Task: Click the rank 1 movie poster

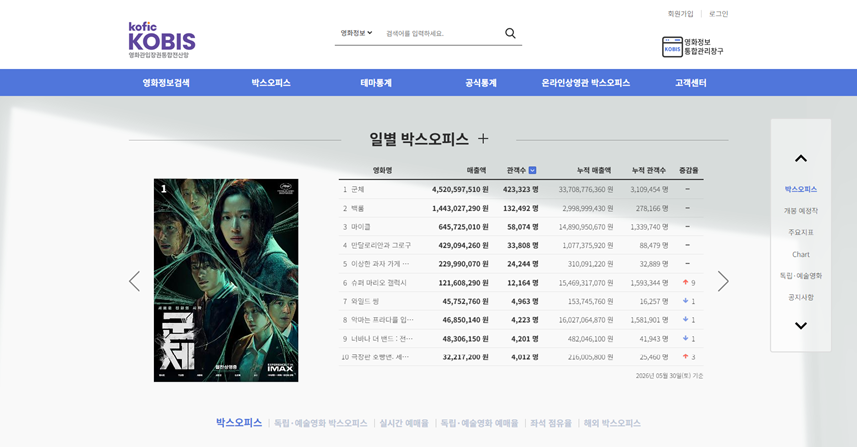Action: 226,280
